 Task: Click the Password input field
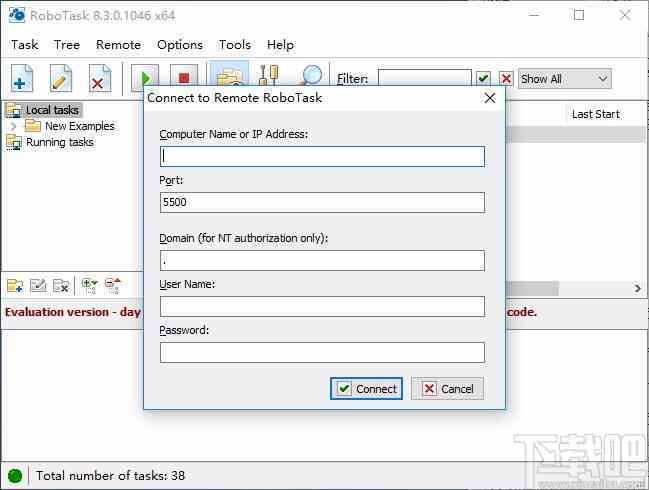(322, 352)
